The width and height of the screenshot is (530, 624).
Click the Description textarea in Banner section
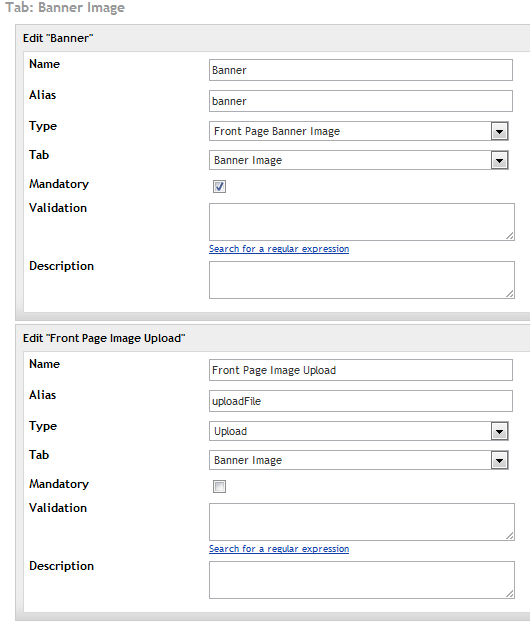point(362,280)
